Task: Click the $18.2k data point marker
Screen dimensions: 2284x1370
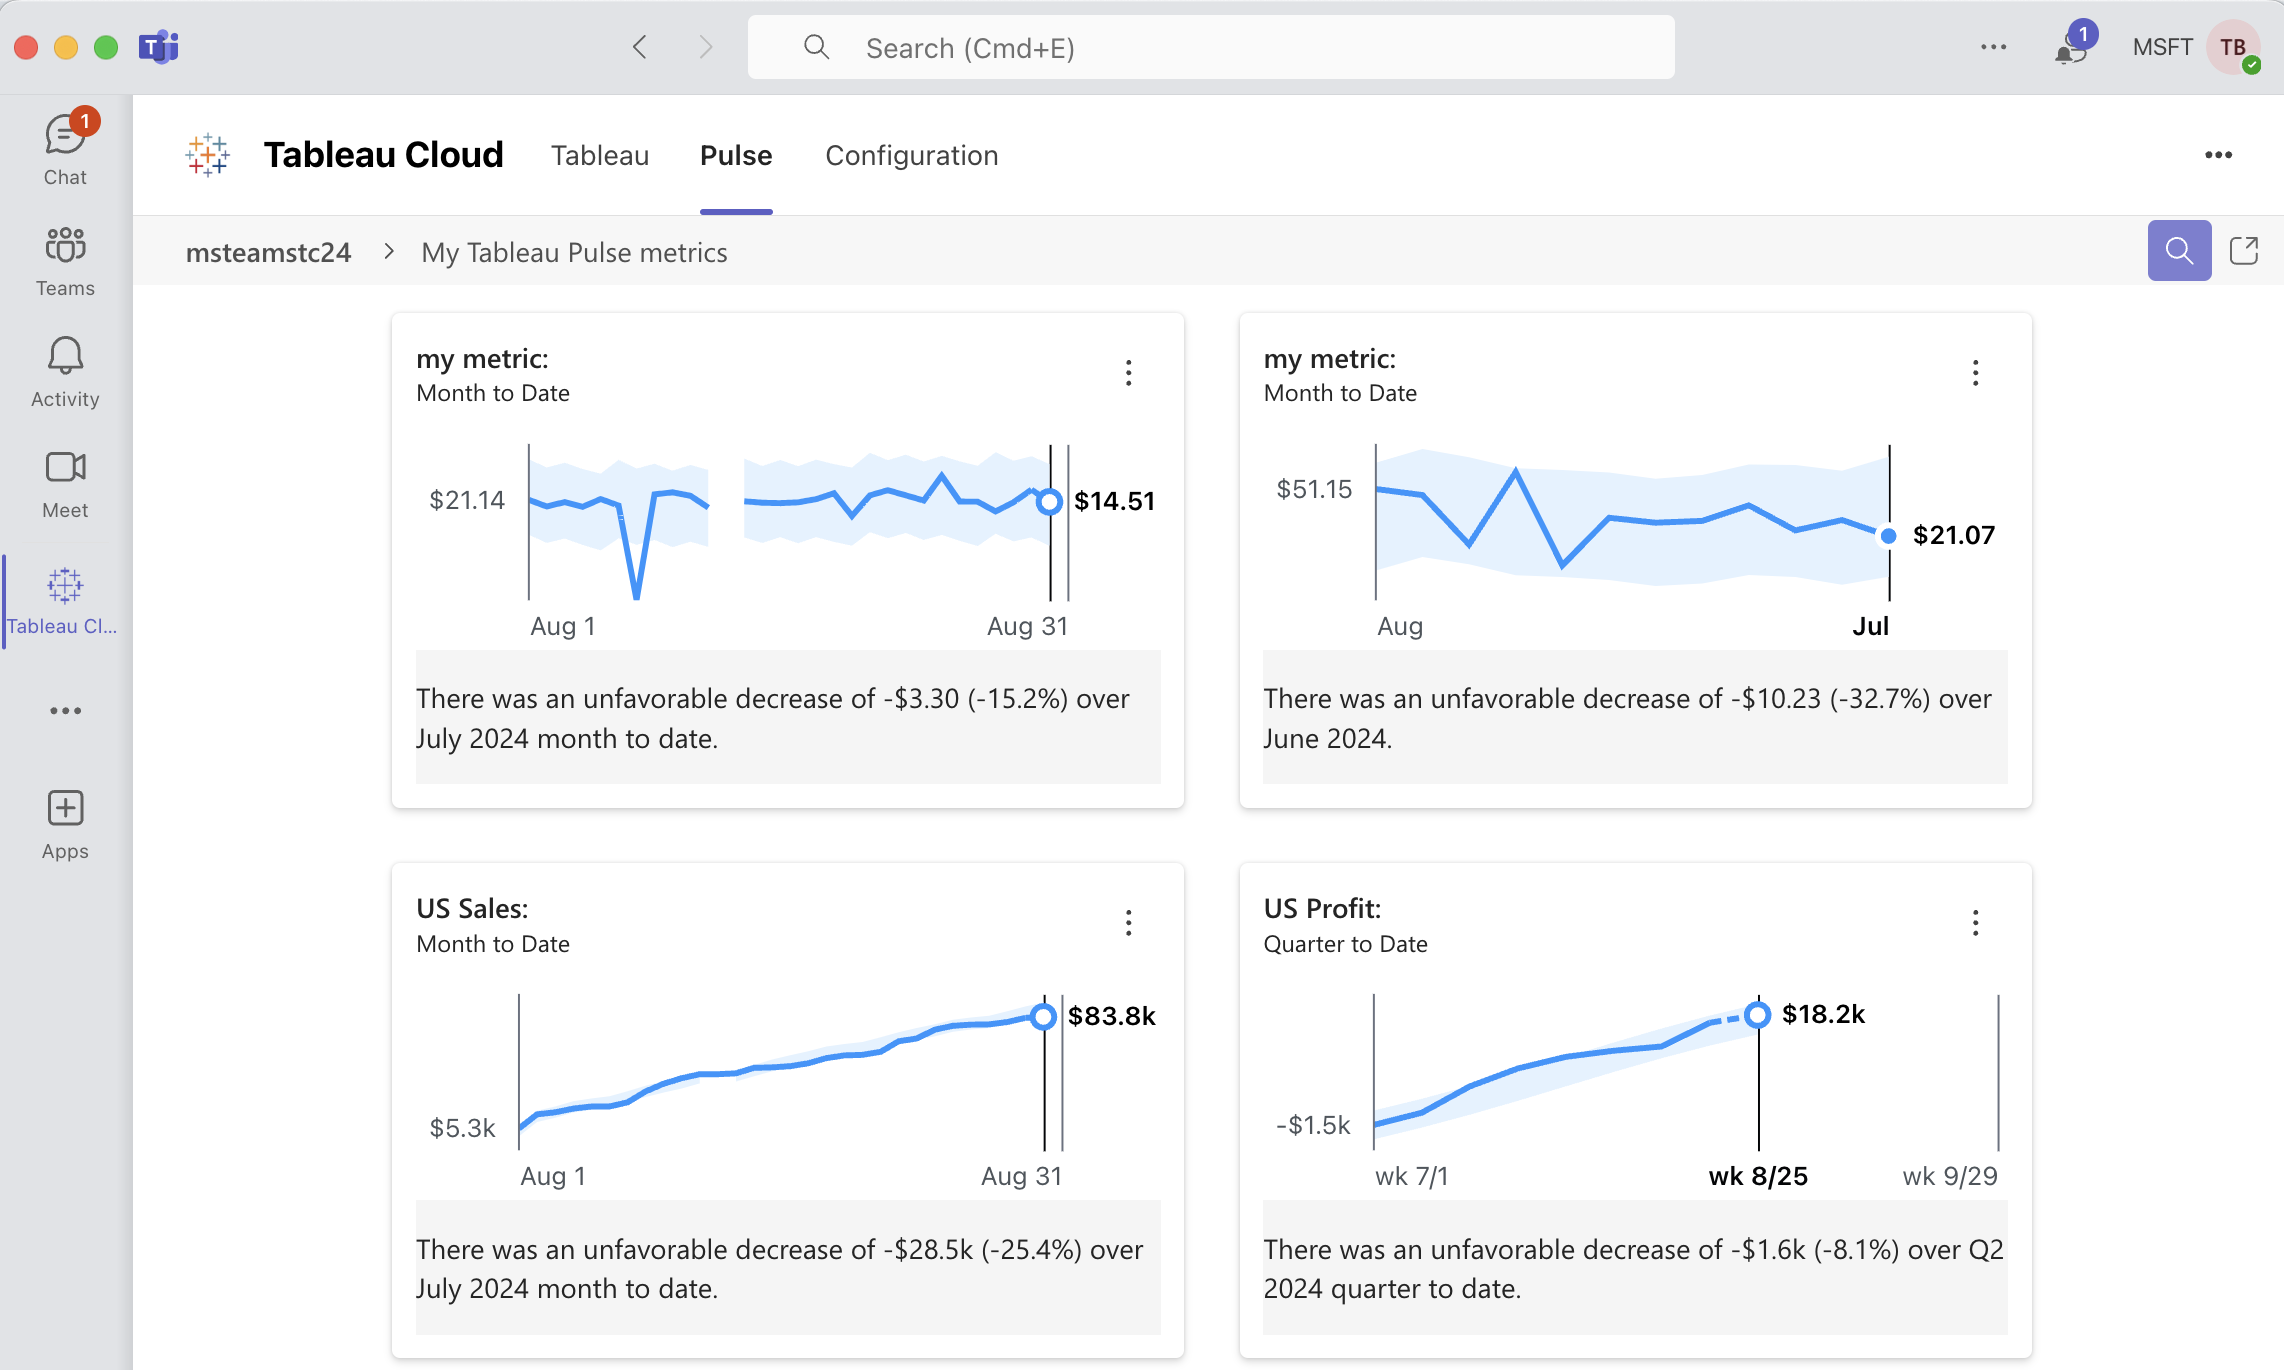Action: [x=1757, y=1015]
